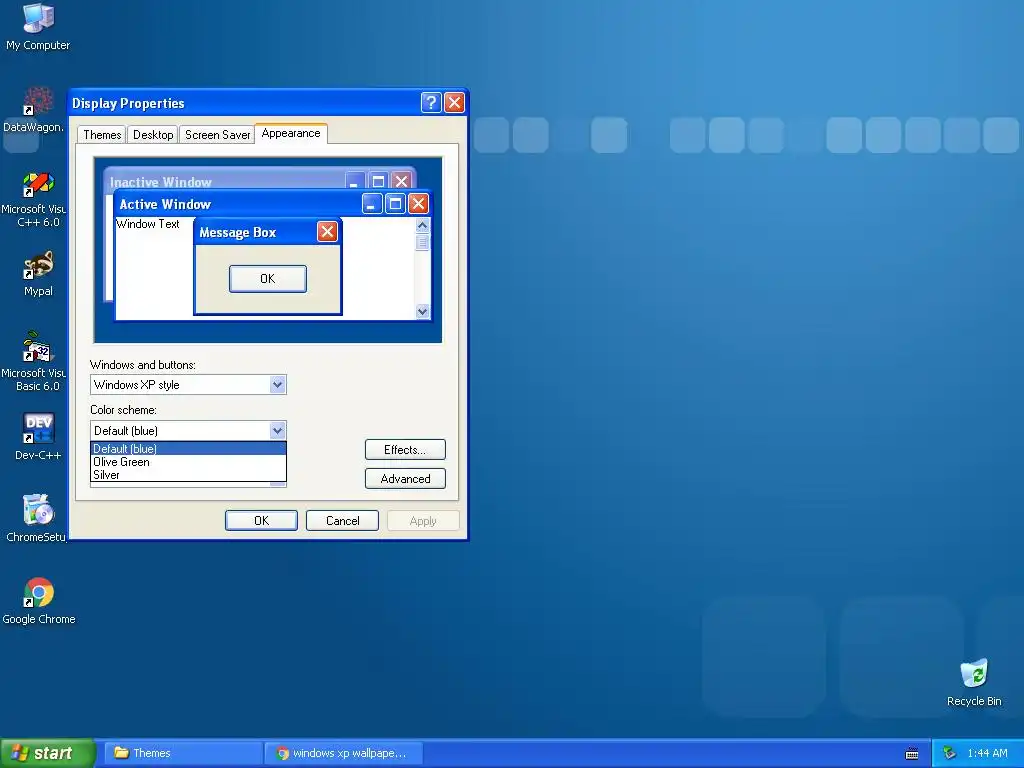Screen dimensions: 1024x768
Task: Click the Start button on the taskbar
Action: pyautogui.click(x=48, y=753)
